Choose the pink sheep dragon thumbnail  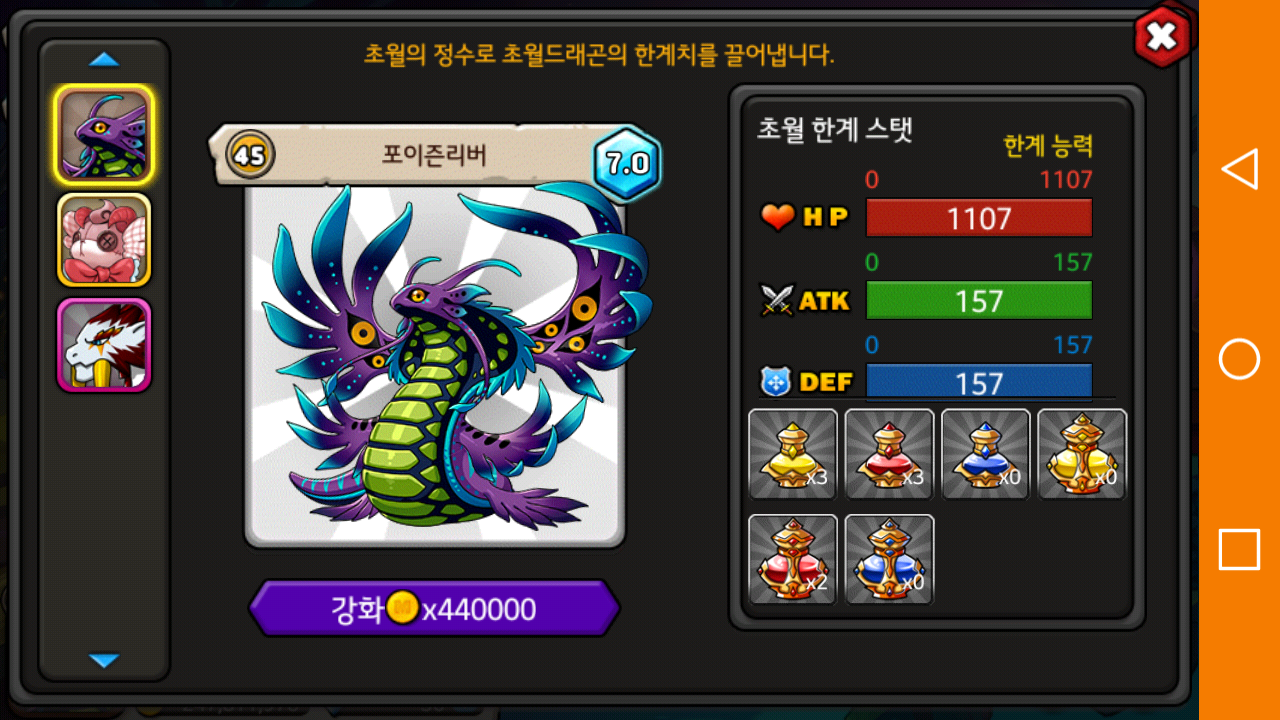pyautogui.click(x=104, y=240)
